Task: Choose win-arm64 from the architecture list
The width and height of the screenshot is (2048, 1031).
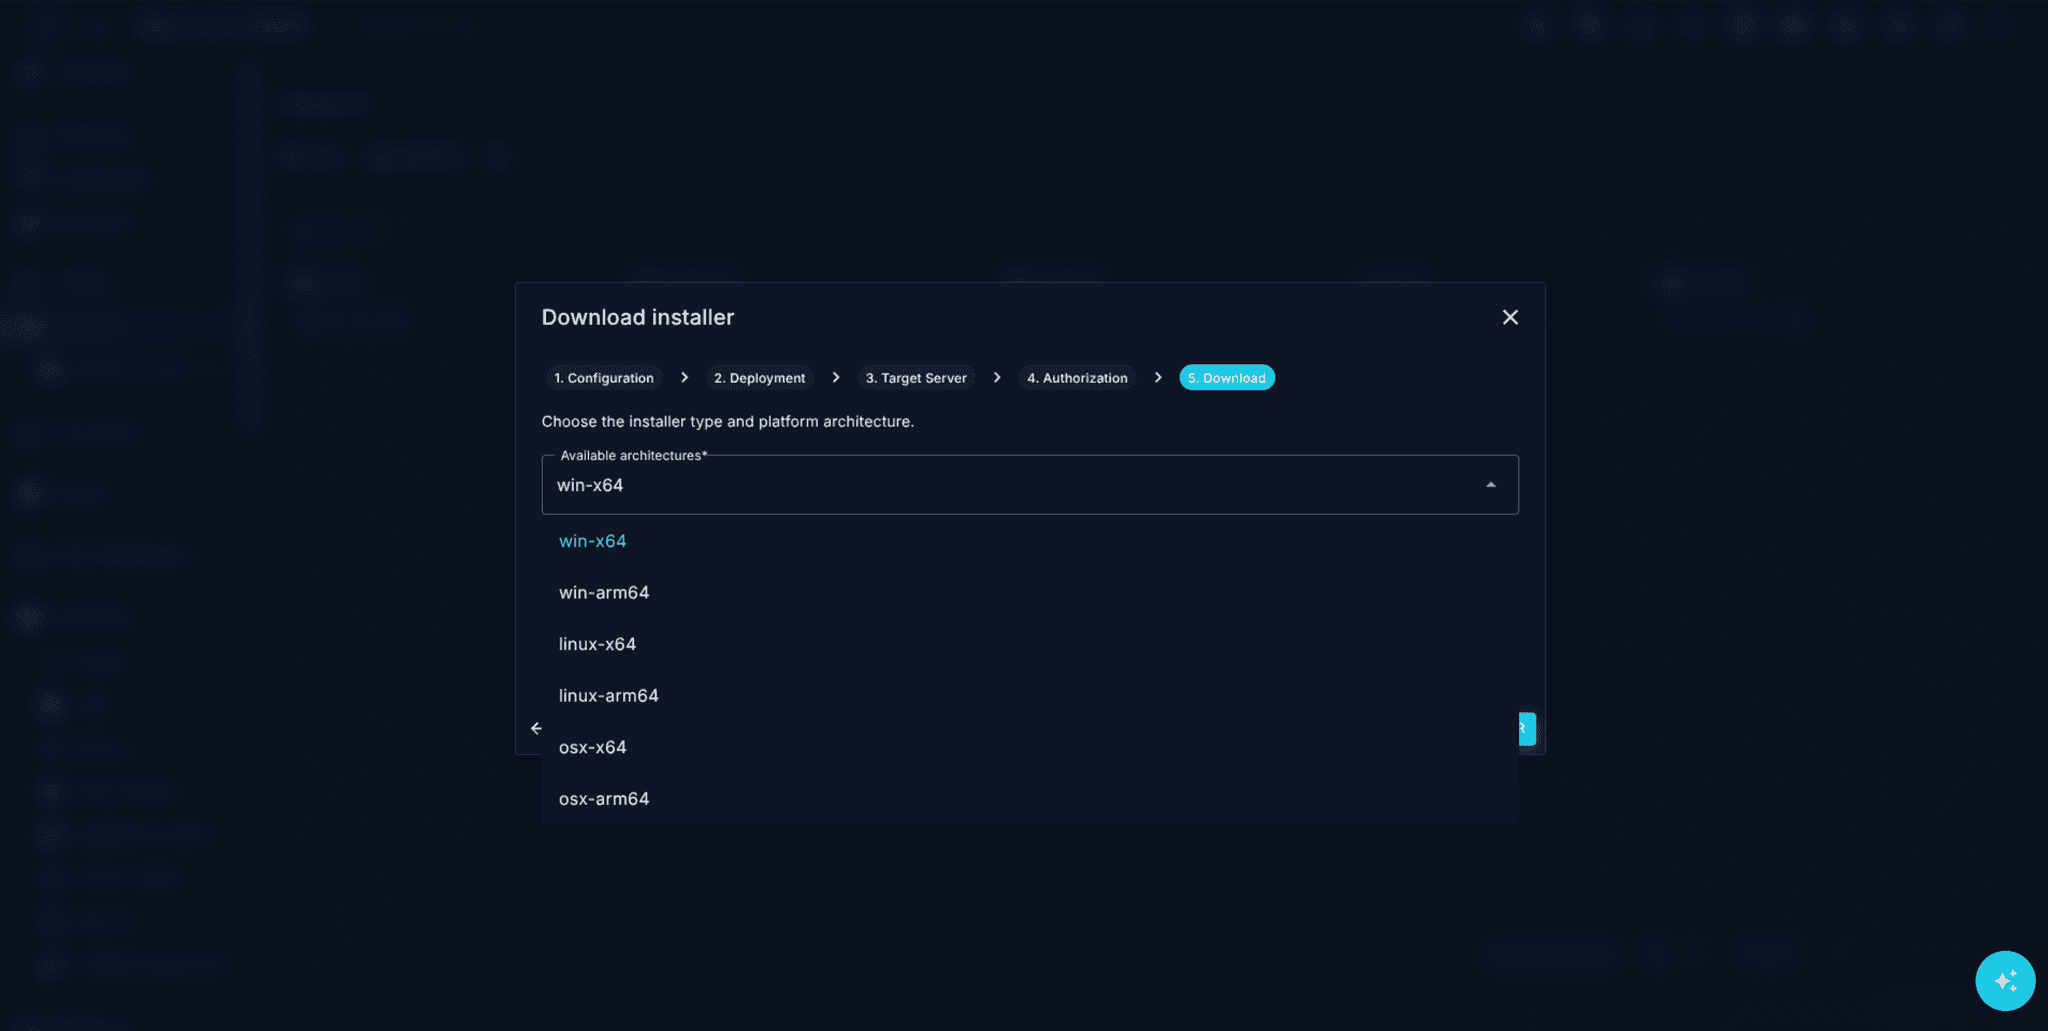Action: point(1030,593)
